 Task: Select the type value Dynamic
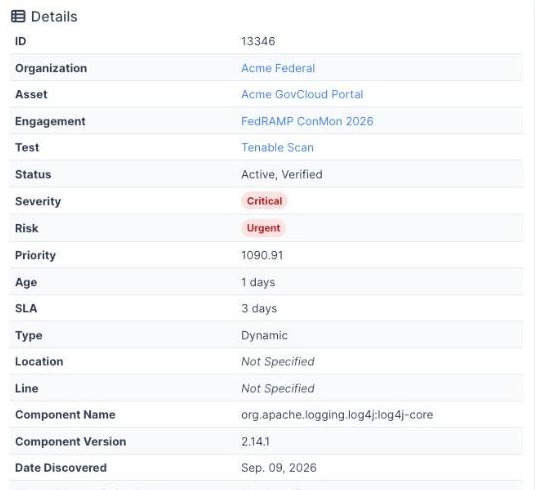264,335
